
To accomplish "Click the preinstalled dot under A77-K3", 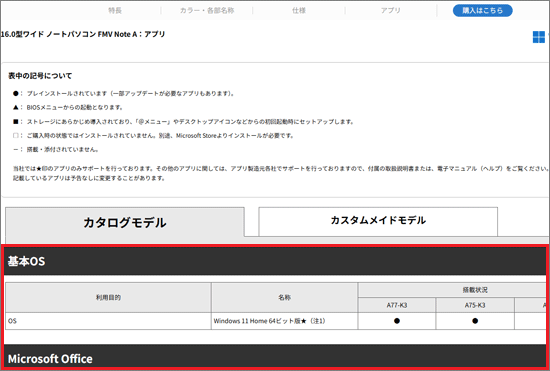I will tap(397, 321).
